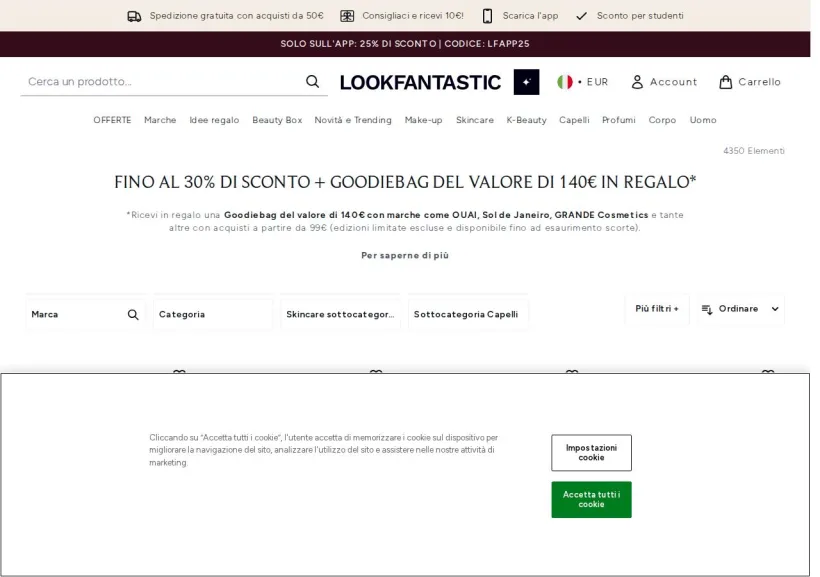Open the Beauty Box menu

point(277,120)
